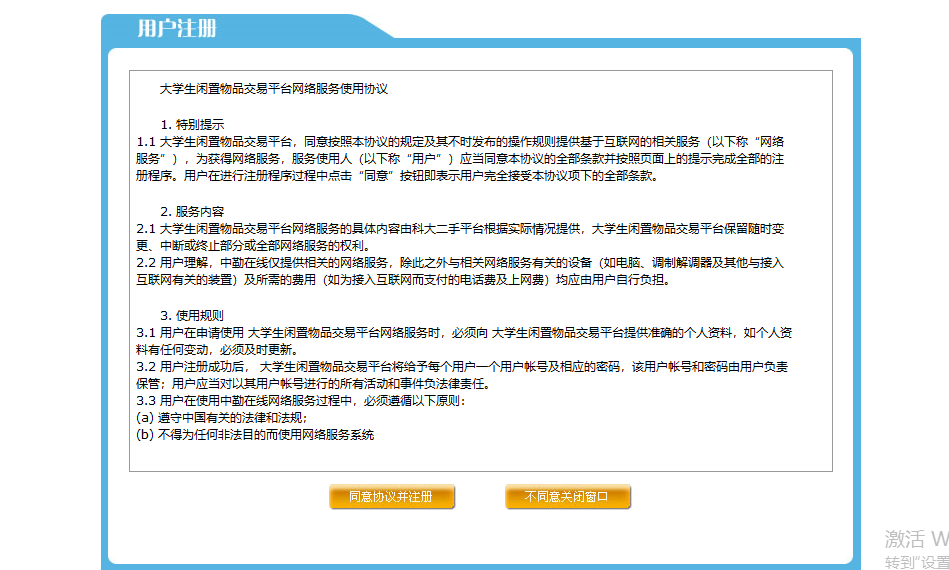Click clause 1.1 about 网络服务 terms
This screenshot has width=949, height=570.
point(460,159)
